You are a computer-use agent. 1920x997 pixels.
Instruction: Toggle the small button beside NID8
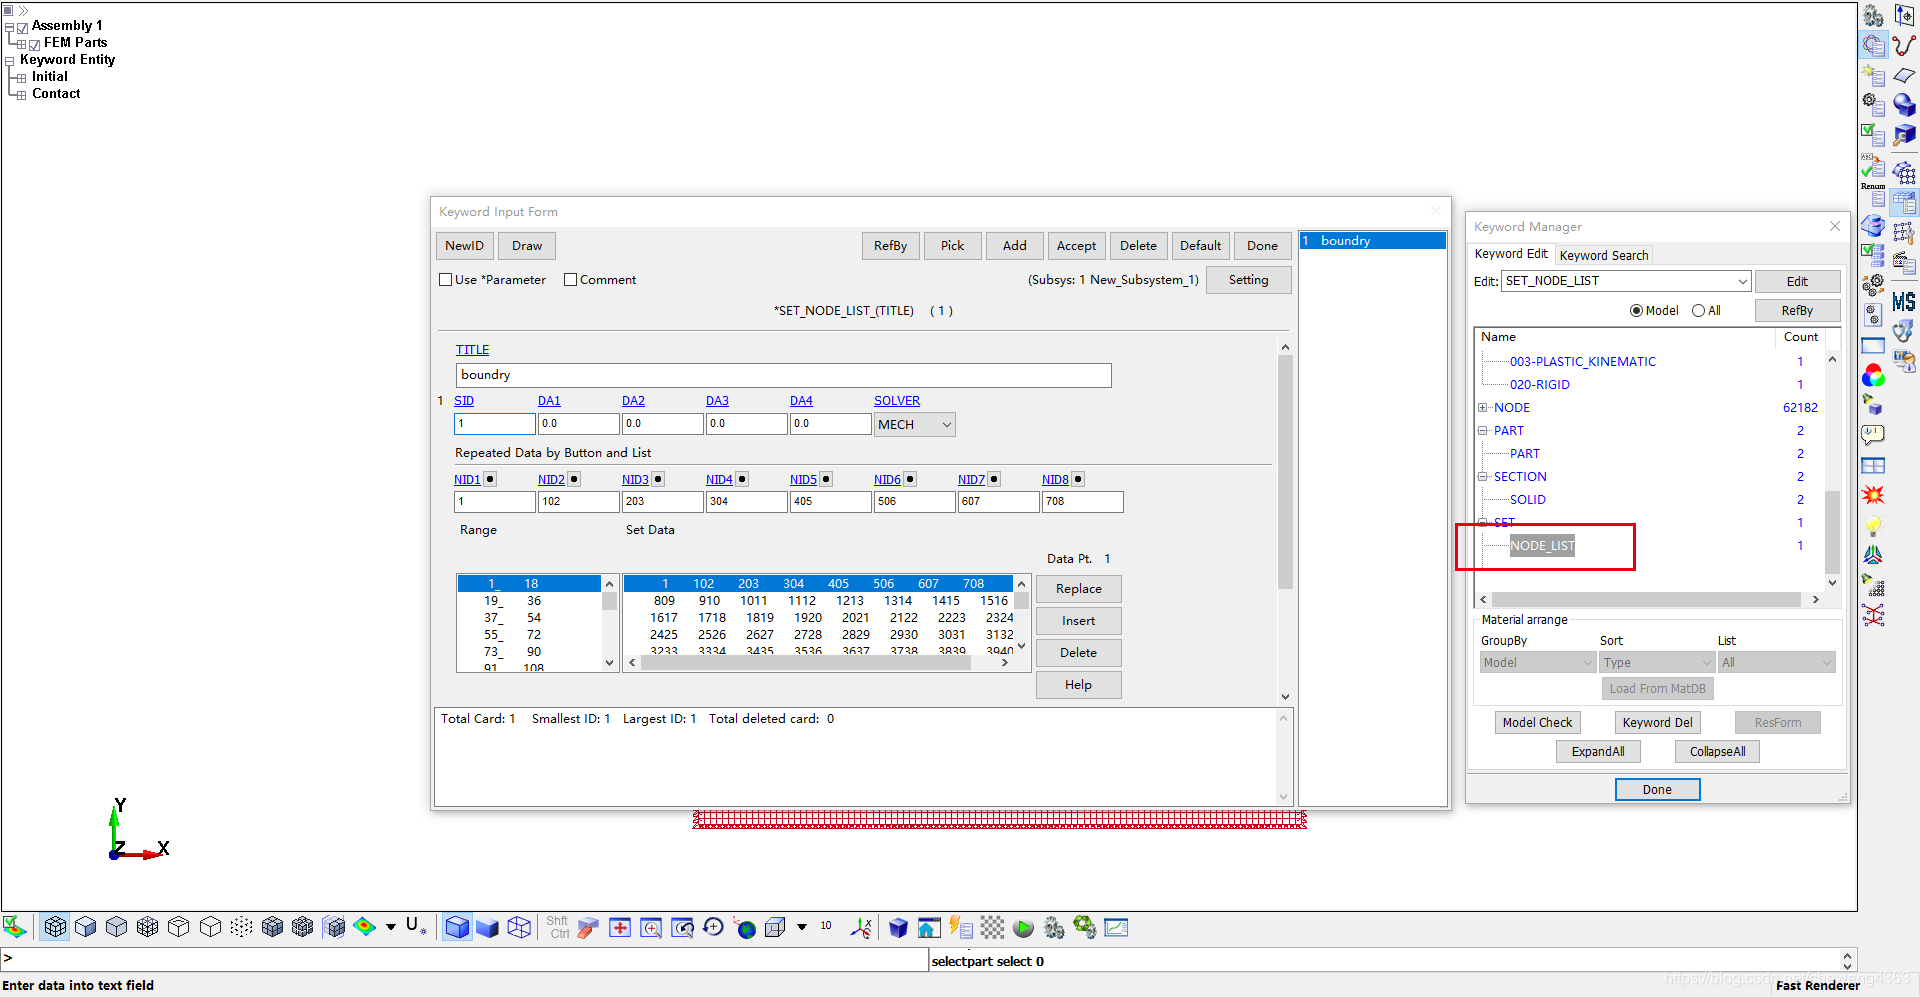pyautogui.click(x=1078, y=479)
